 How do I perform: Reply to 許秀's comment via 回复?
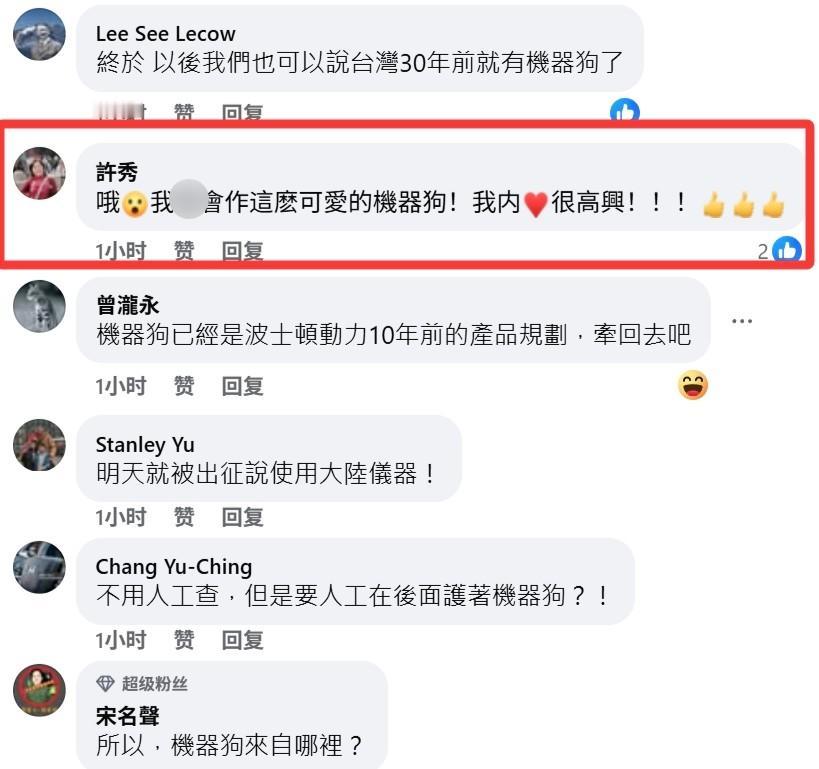tap(242, 251)
